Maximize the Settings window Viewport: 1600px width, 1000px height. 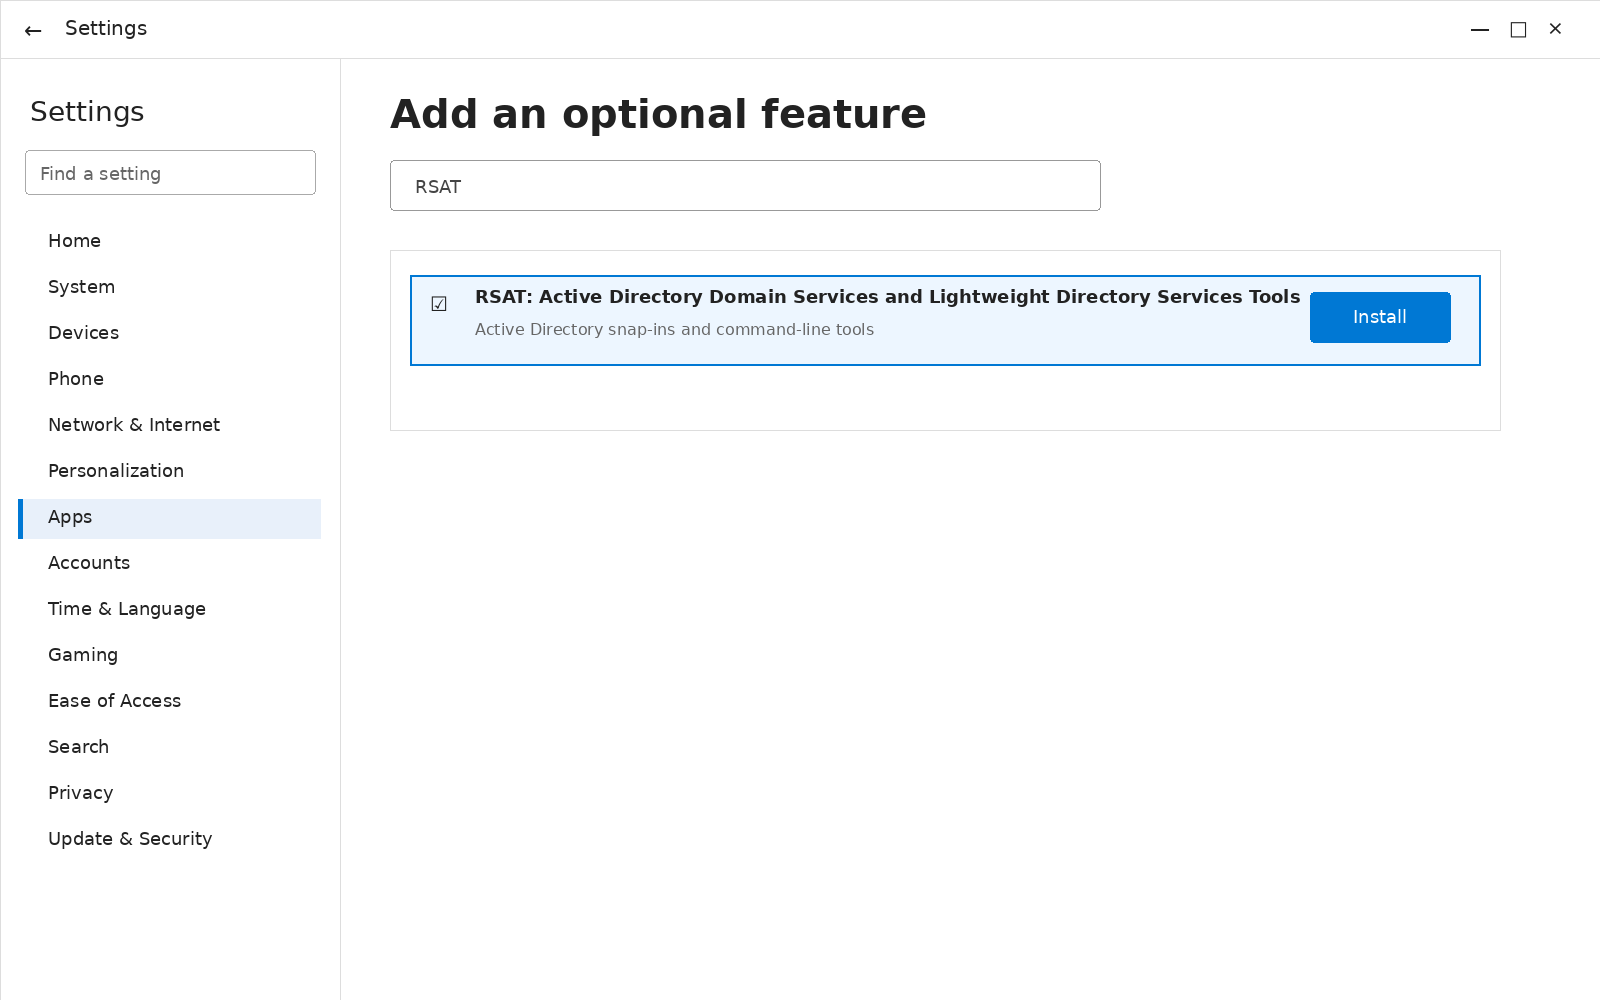click(x=1518, y=30)
